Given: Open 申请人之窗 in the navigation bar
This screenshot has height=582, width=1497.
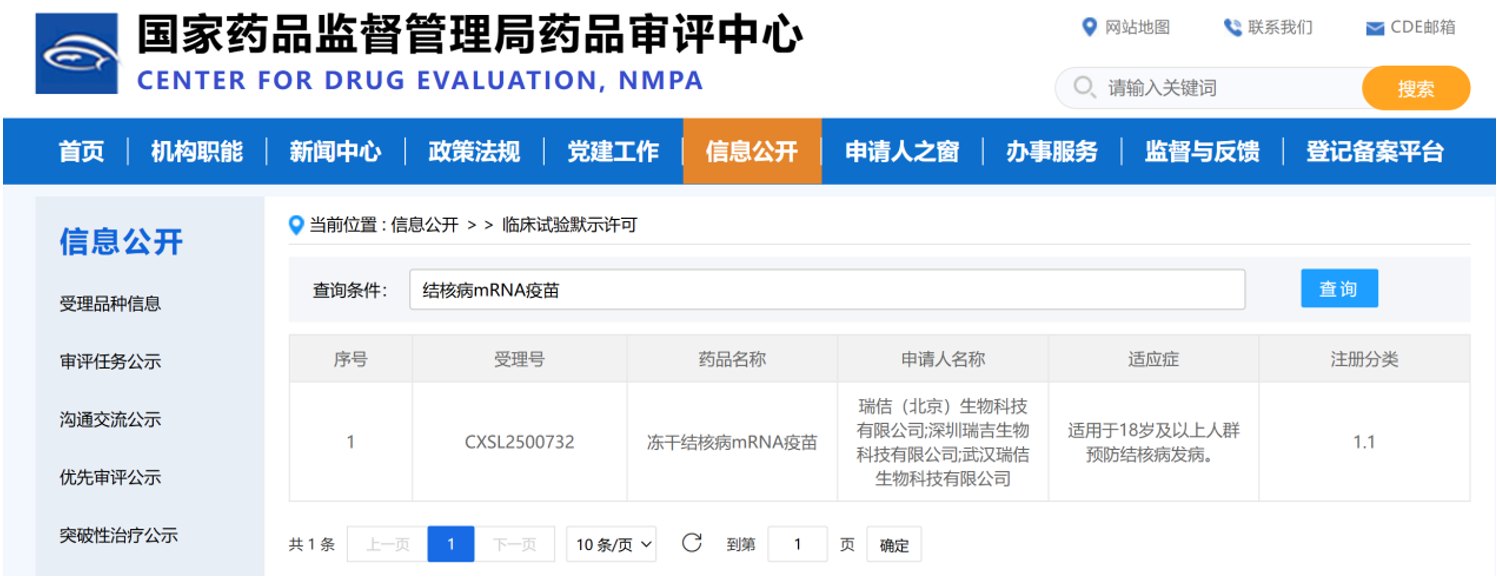Looking at the screenshot, I should [x=901, y=152].
